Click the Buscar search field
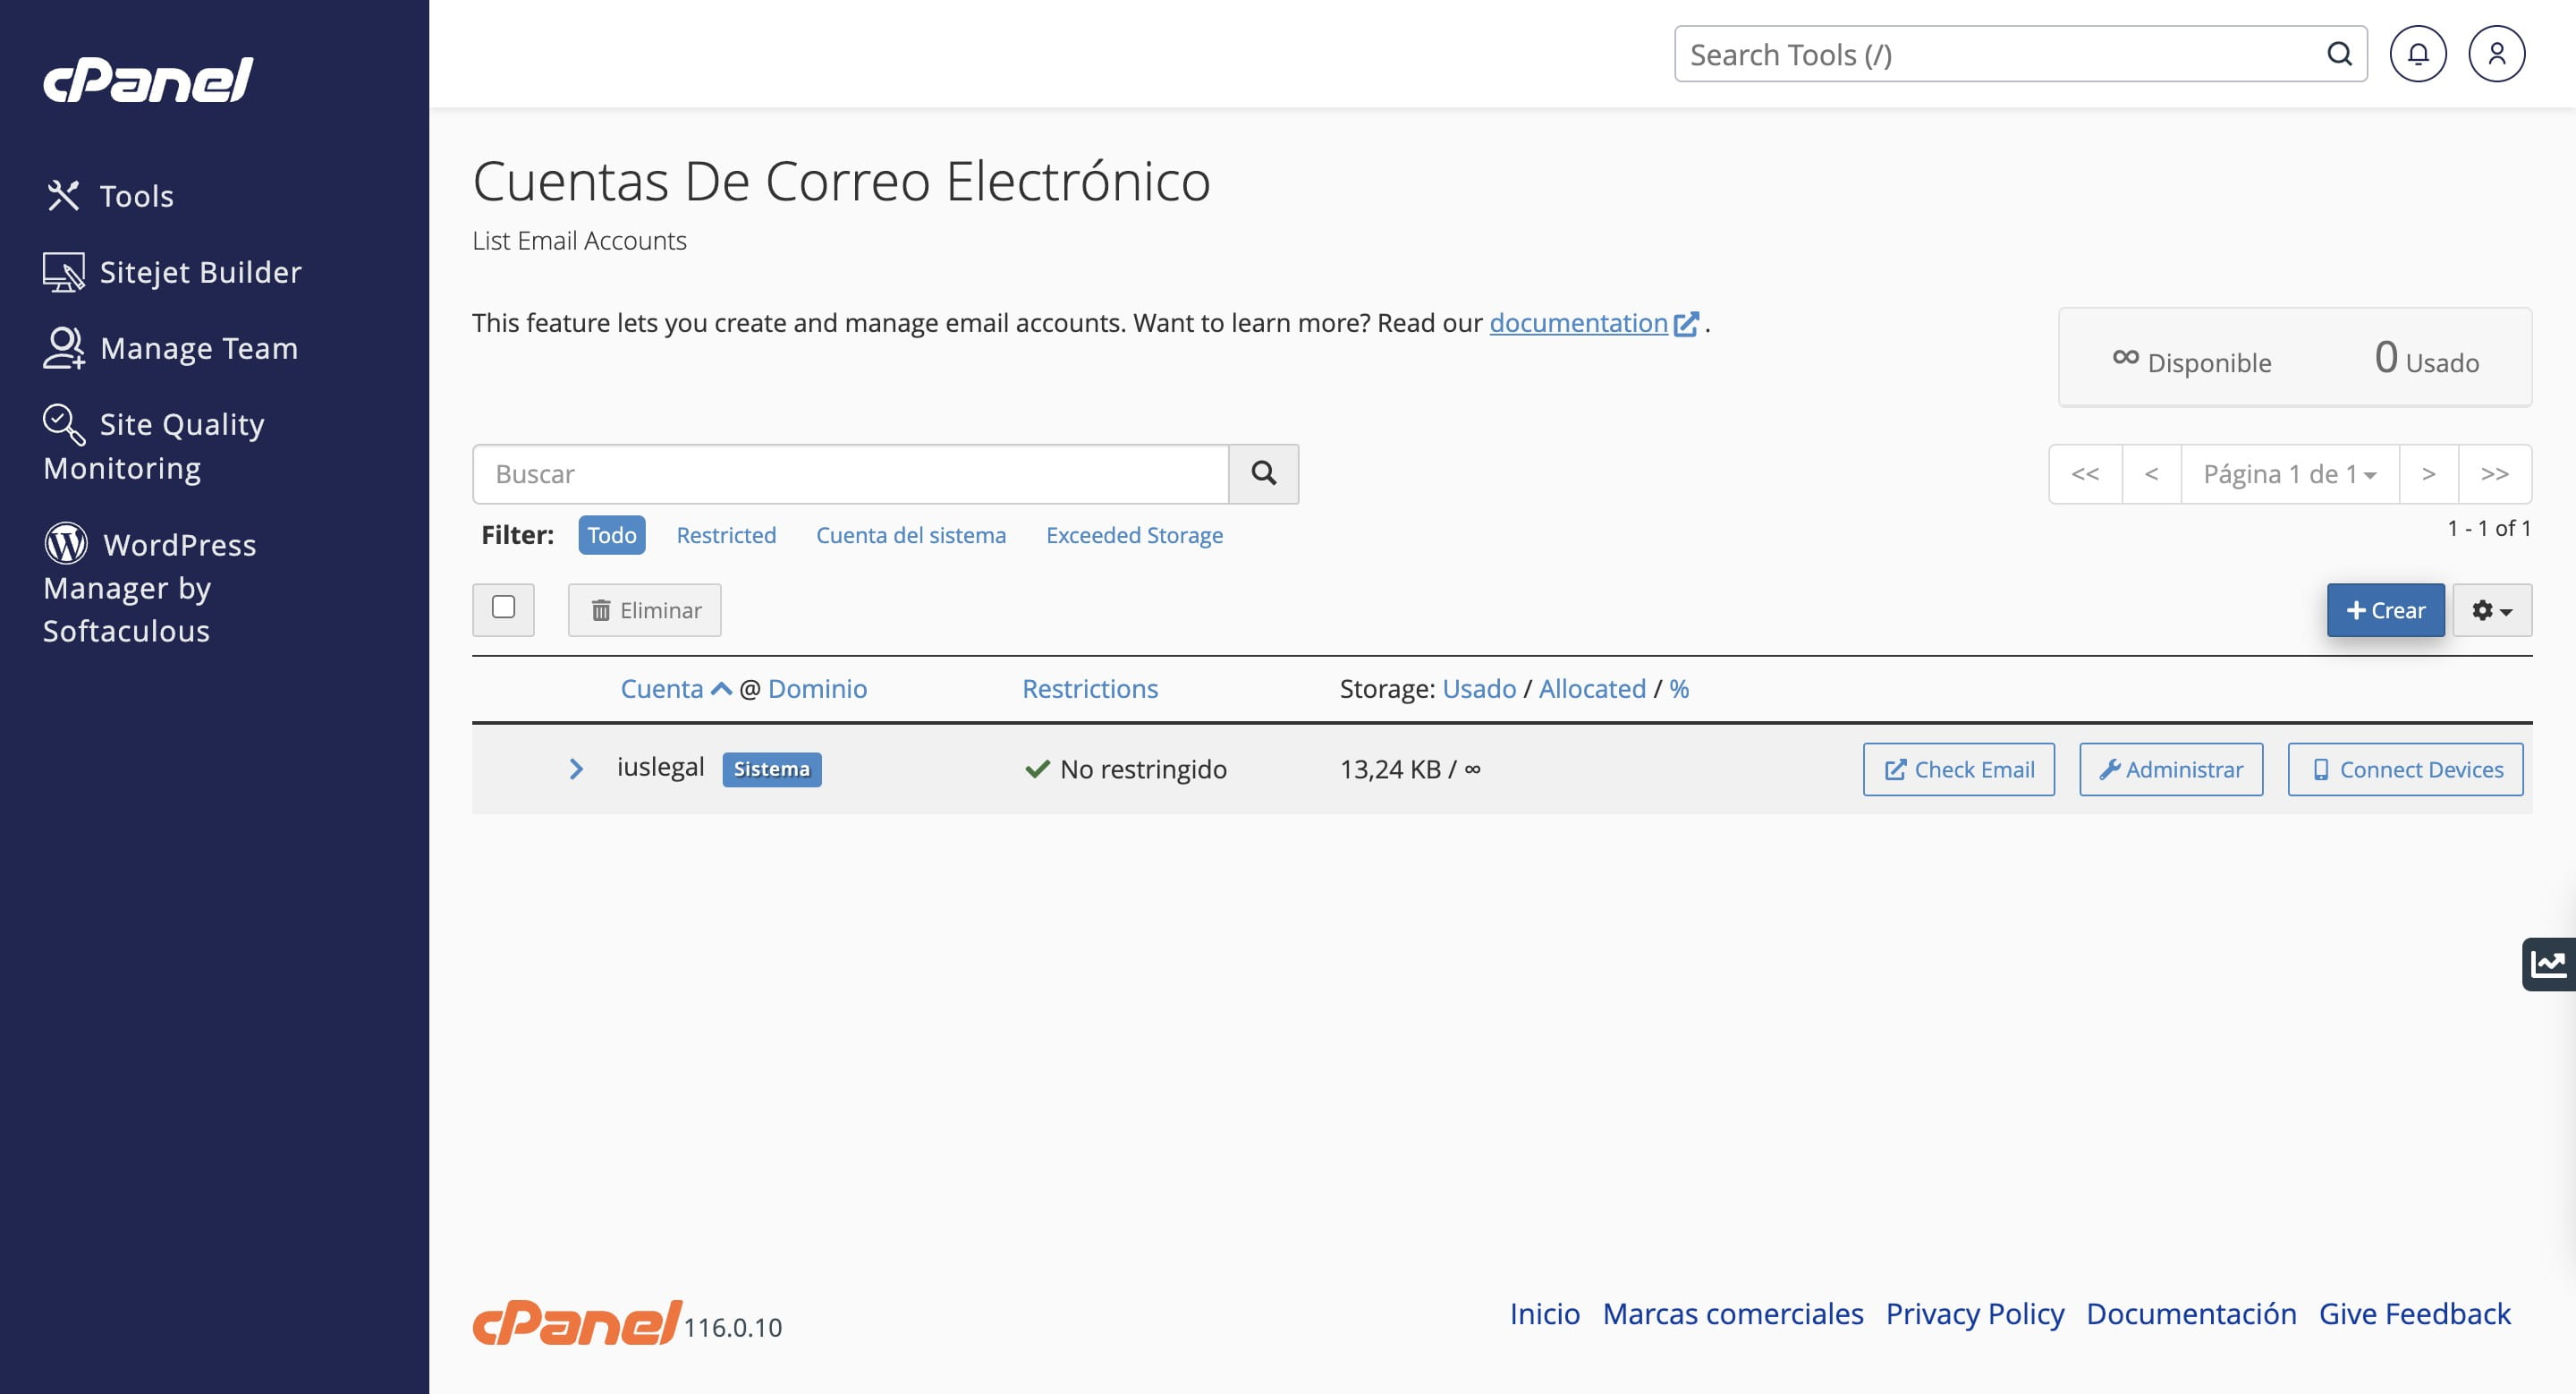This screenshot has width=2576, height=1394. click(x=850, y=474)
